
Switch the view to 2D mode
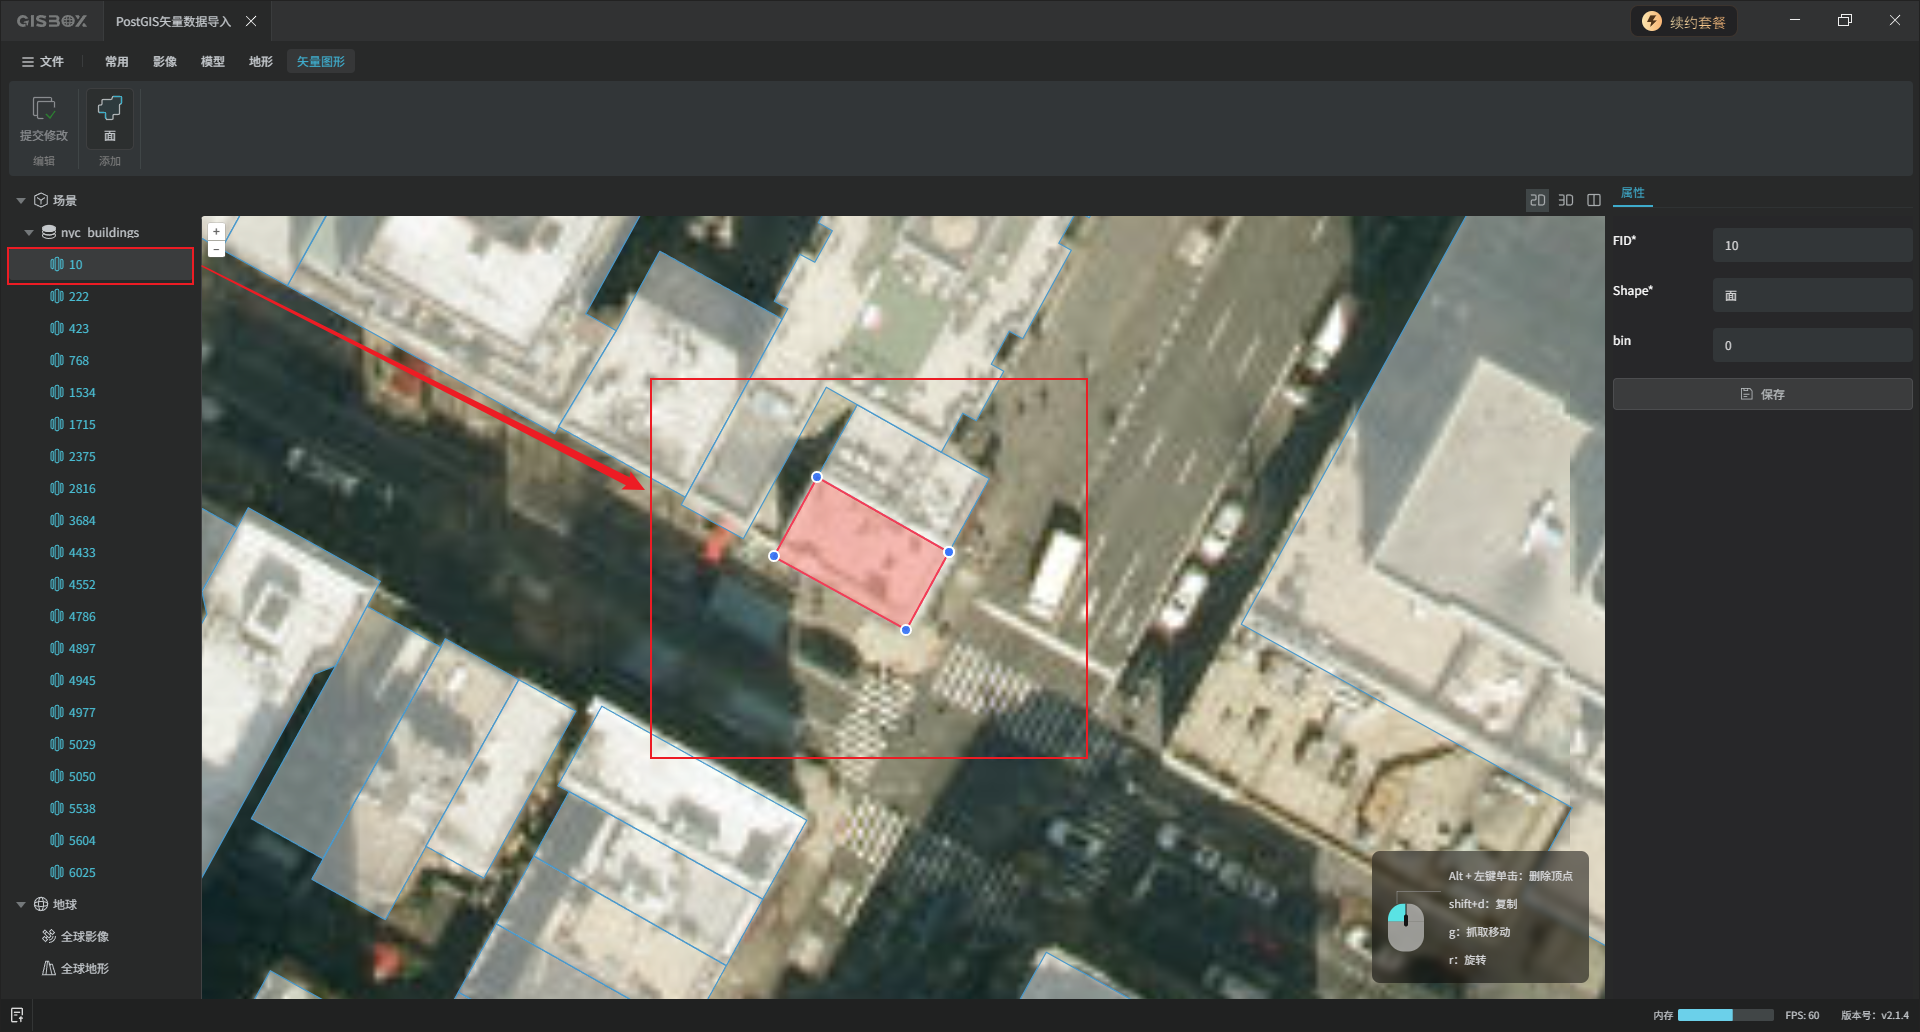pos(1537,200)
